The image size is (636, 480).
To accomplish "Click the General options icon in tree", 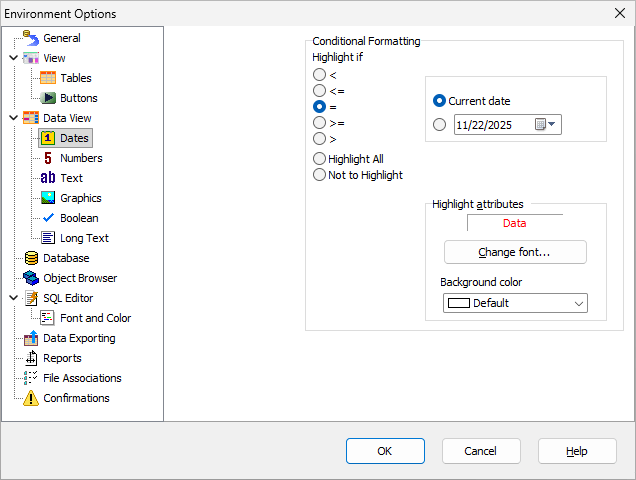I will [x=31, y=38].
